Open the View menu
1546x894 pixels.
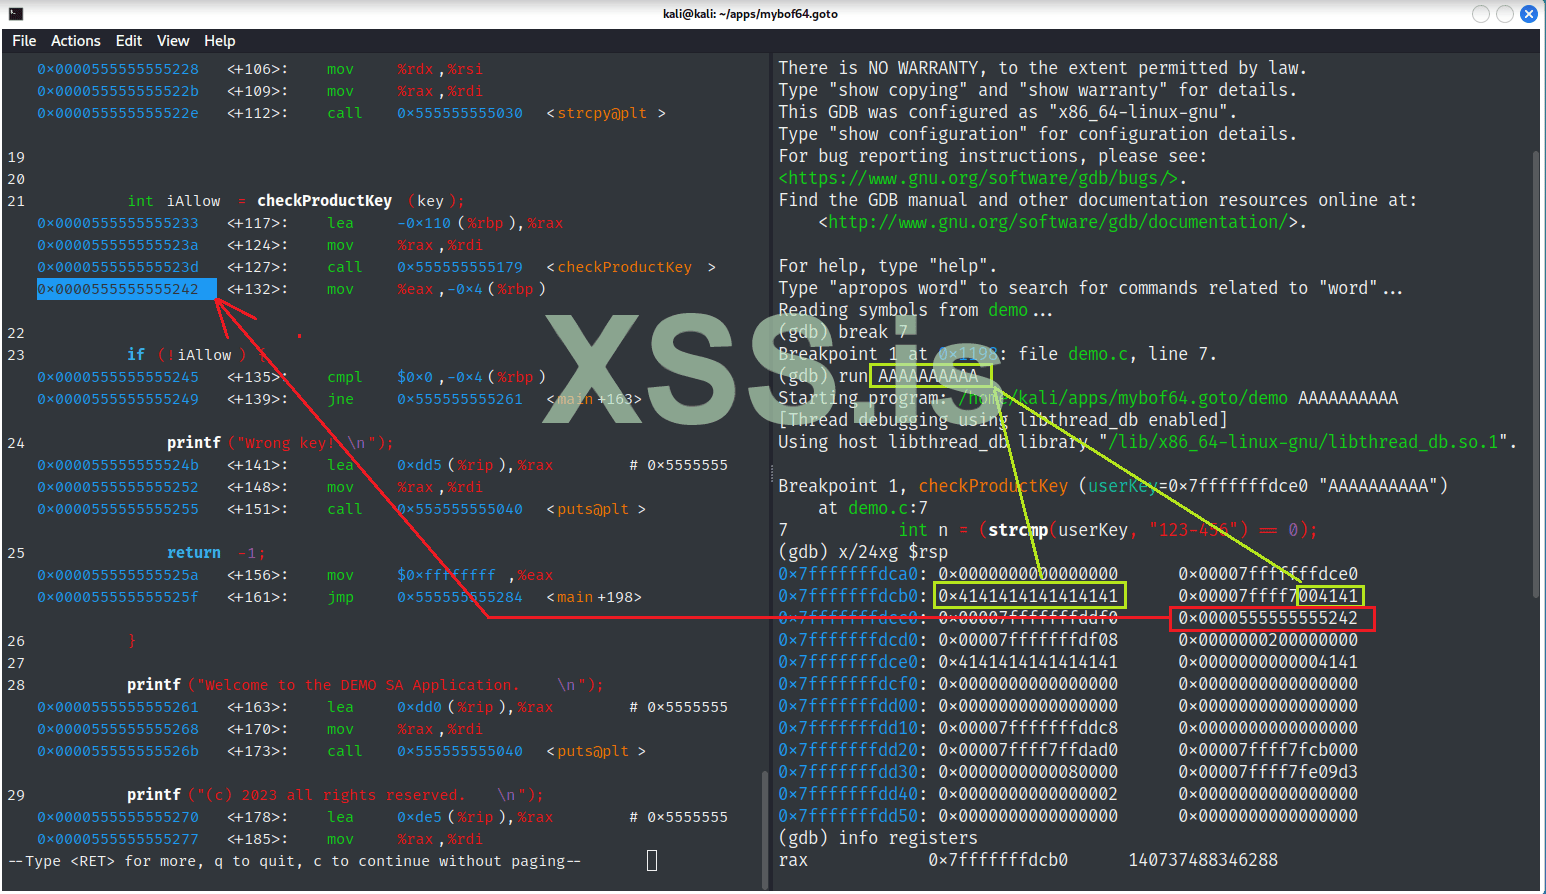173,41
